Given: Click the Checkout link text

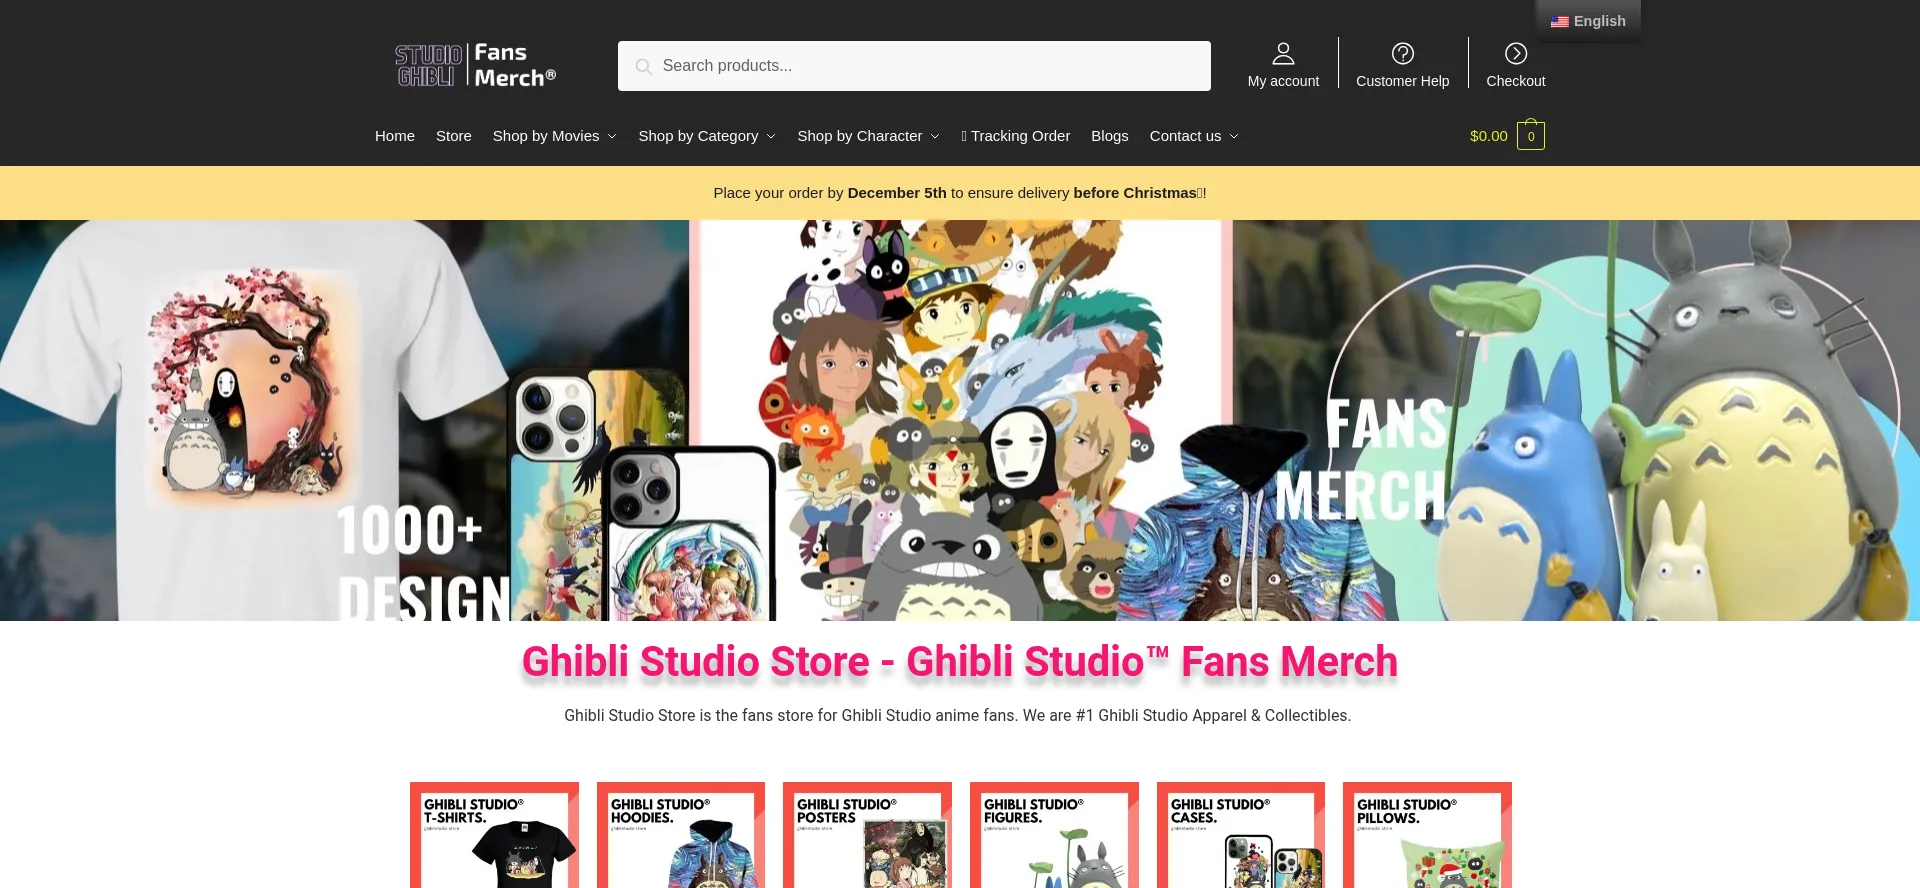Looking at the screenshot, I should (1516, 81).
